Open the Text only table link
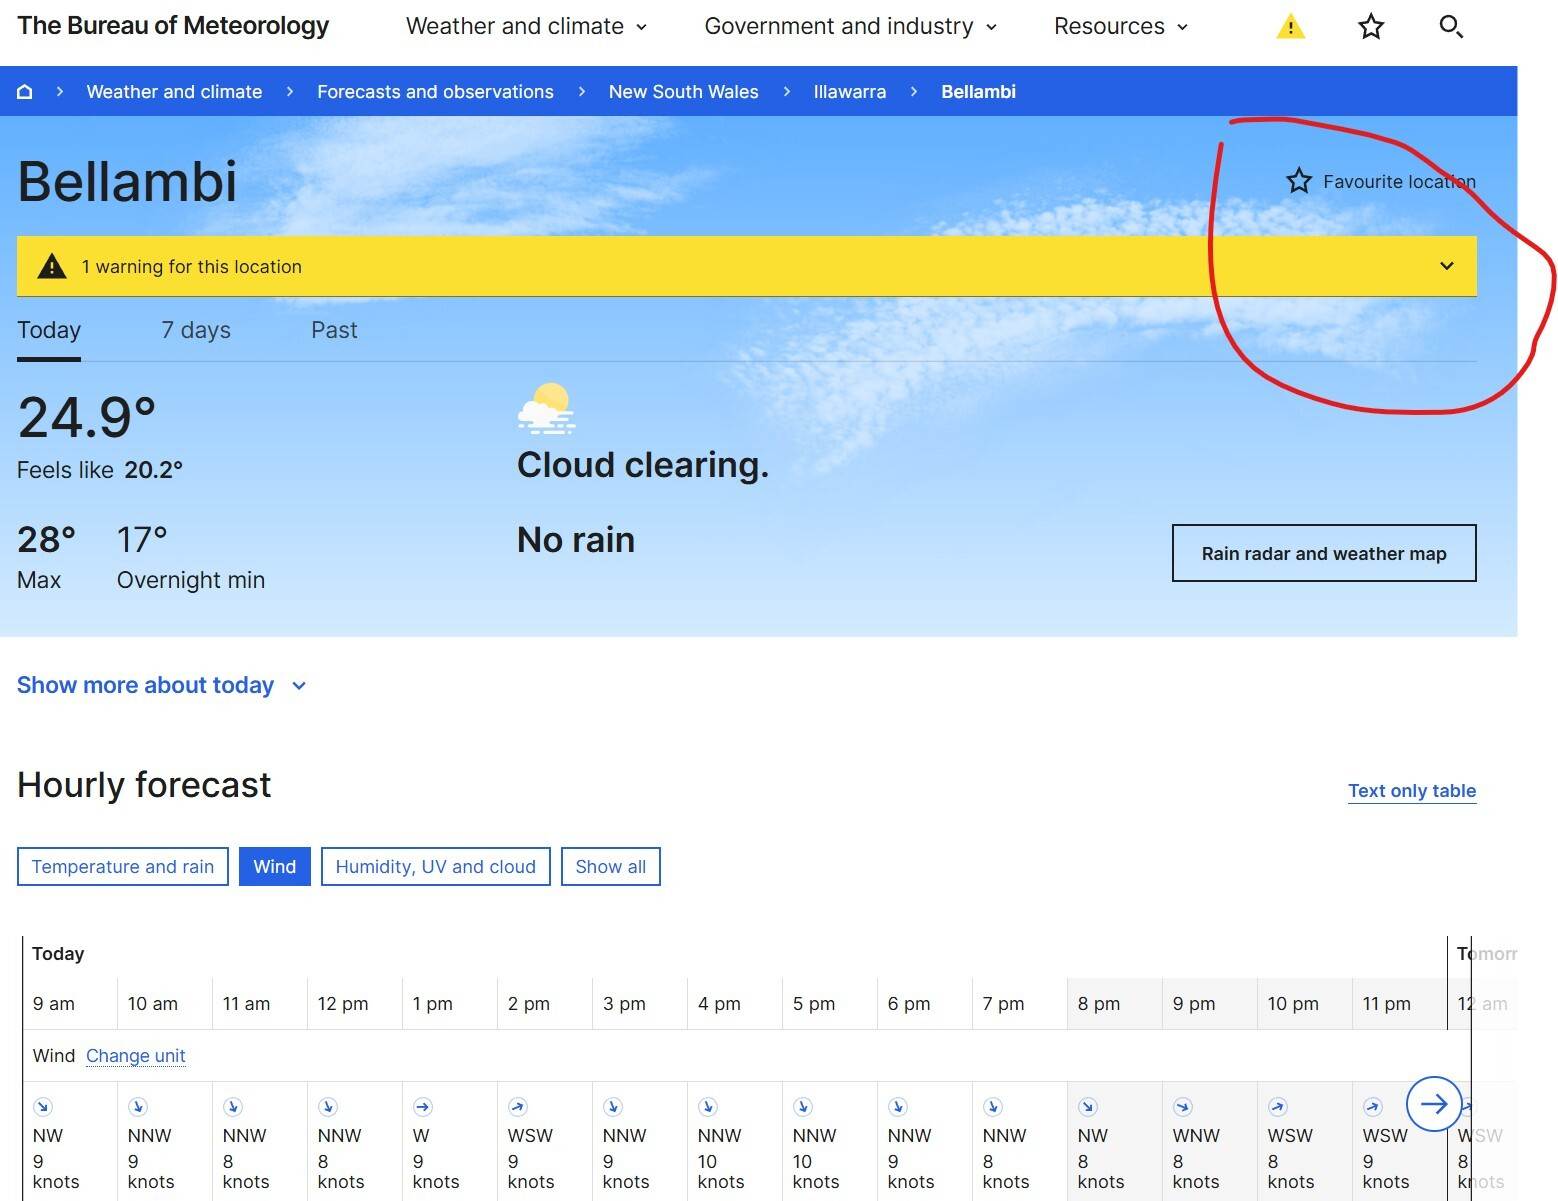This screenshot has height=1201, width=1558. (1411, 791)
